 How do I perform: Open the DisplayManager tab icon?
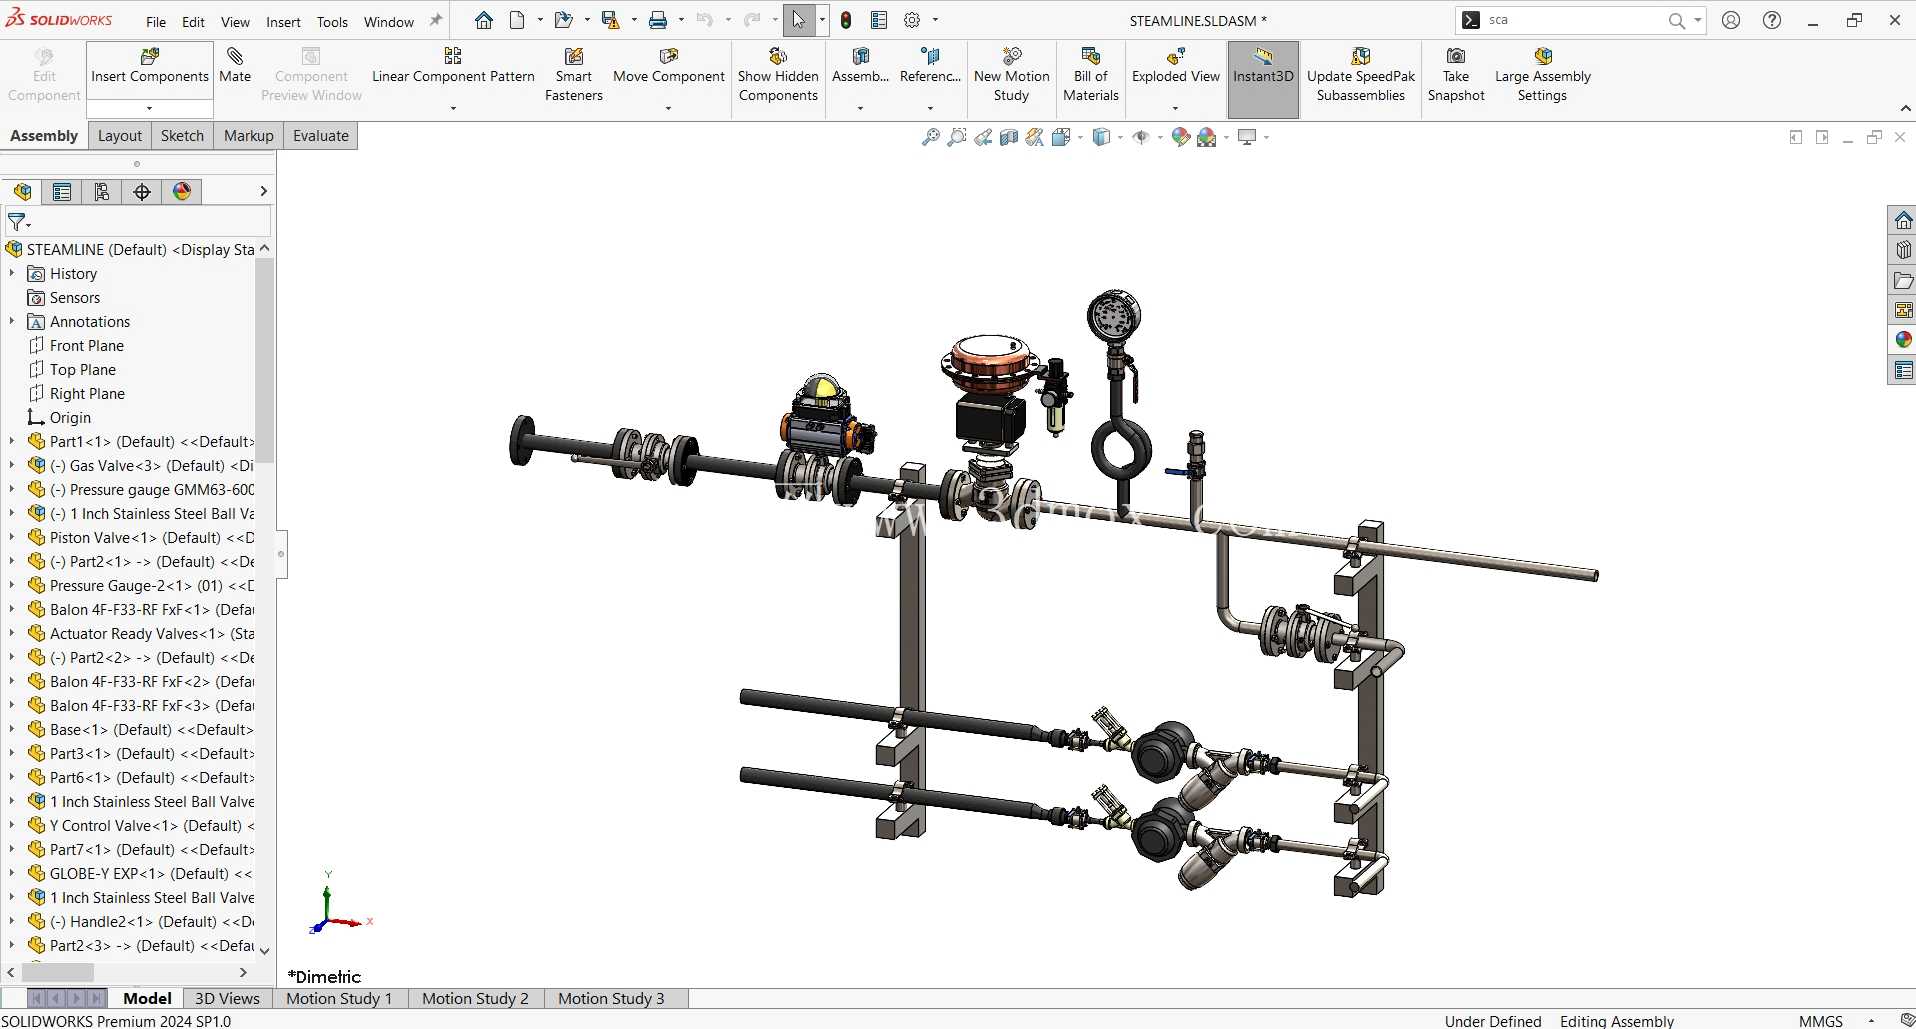[182, 192]
